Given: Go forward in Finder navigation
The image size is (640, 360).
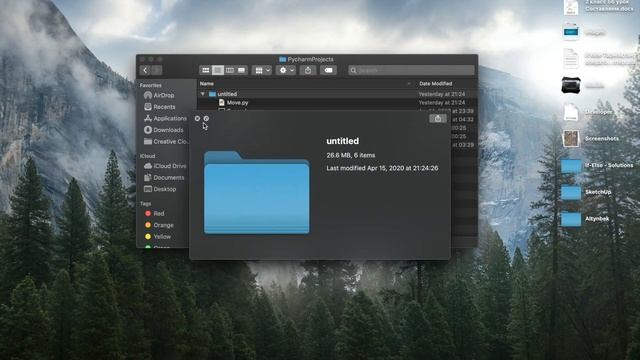Looking at the screenshot, I should [x=157, y=71].
